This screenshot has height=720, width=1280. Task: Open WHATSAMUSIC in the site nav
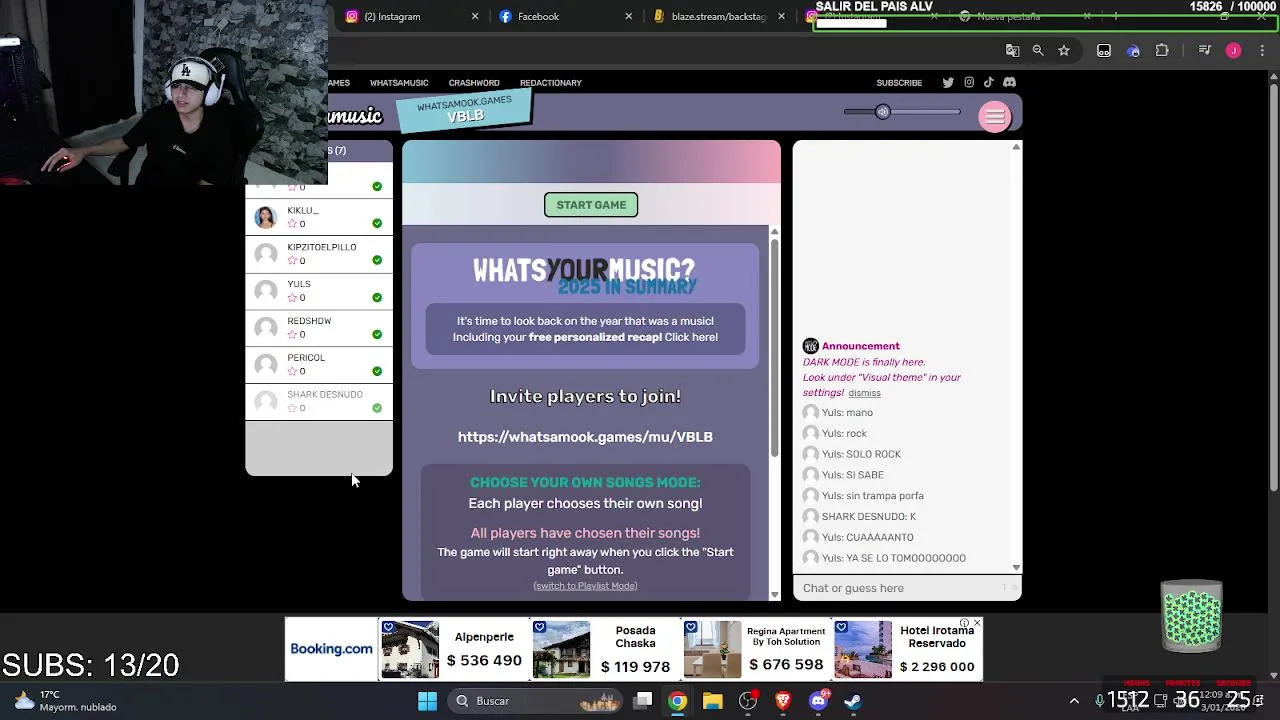399,83
